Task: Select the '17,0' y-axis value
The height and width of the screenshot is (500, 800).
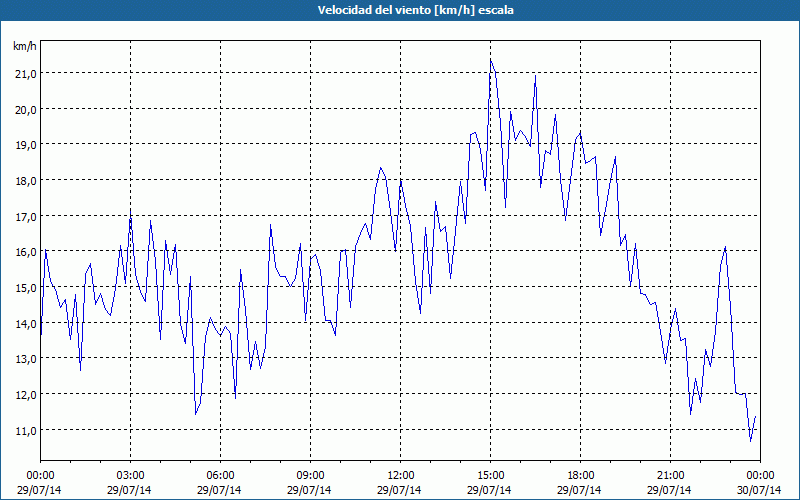Action: [x=26, y=216]
